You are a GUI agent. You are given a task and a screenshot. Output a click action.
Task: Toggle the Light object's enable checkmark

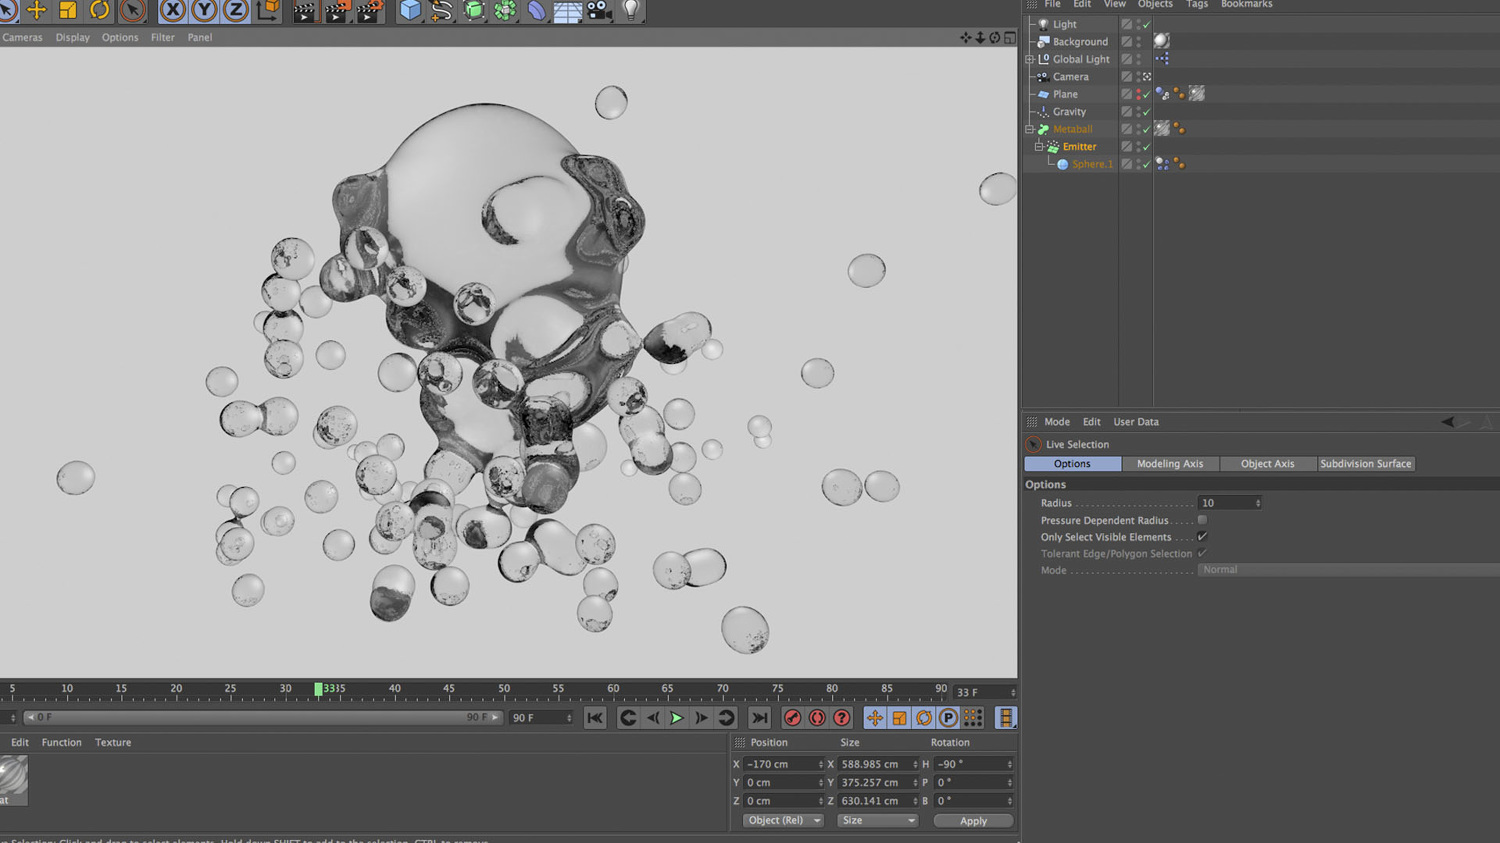tap(1147, 24)
